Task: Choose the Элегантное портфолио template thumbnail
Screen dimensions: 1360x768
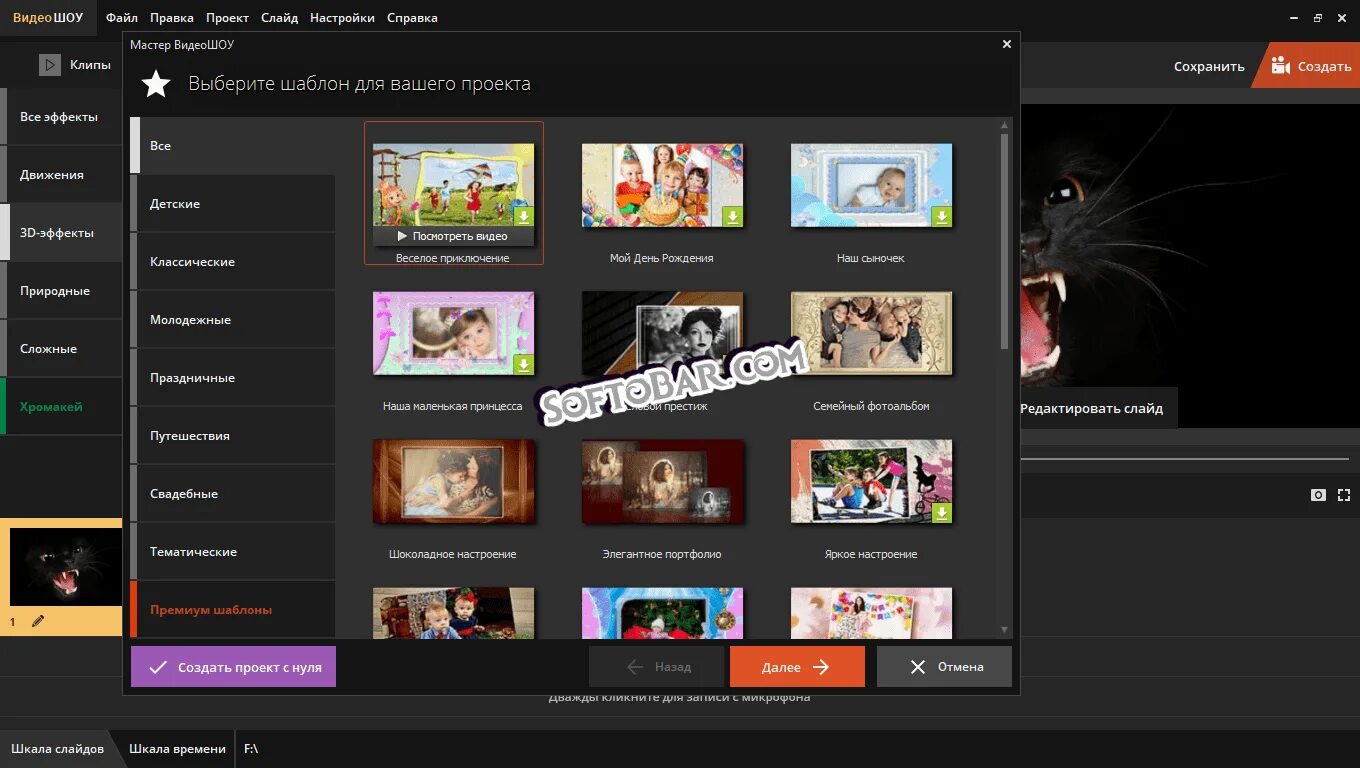Action: click(x=662, y=481)
